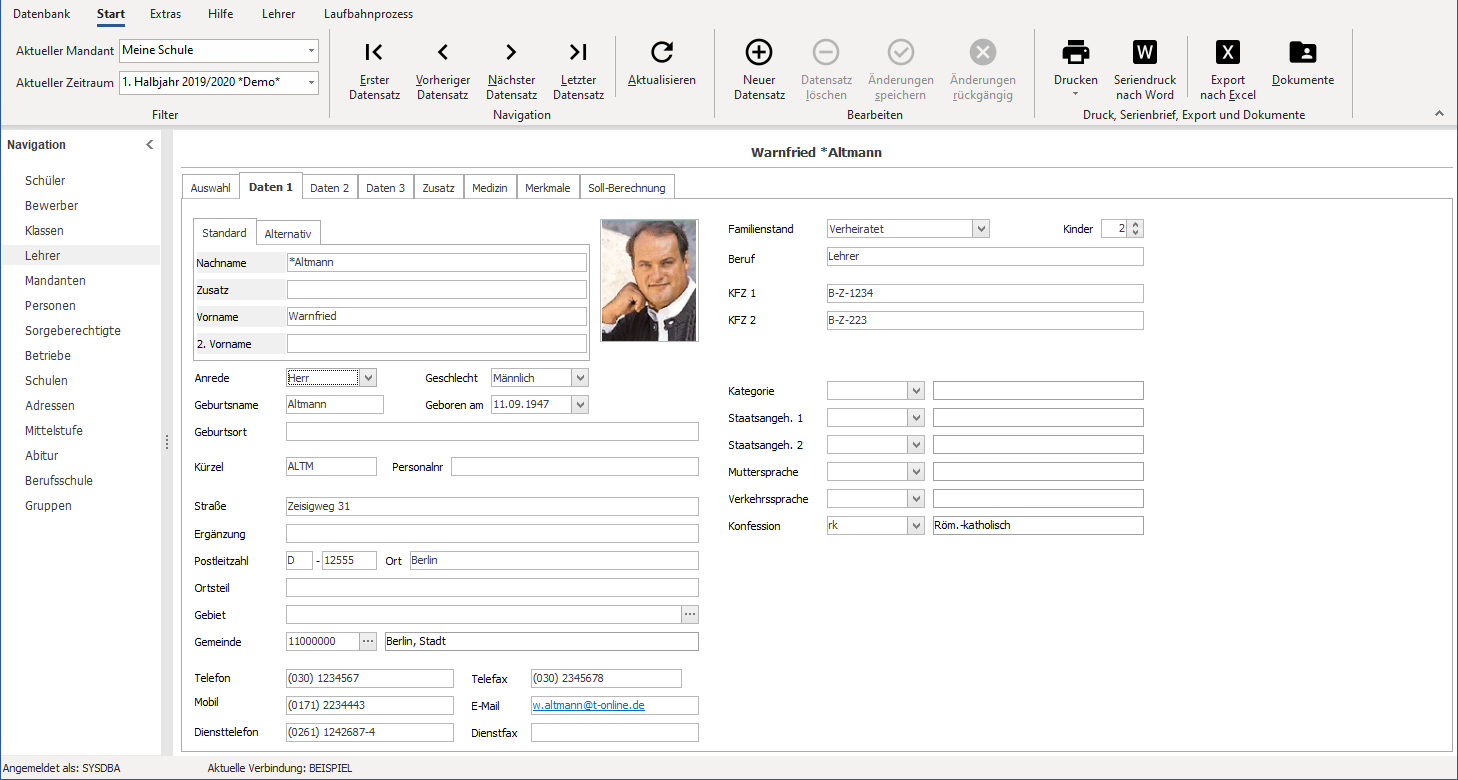
Task: Click Änderungen speichern checkmark icon
Action: (x=901, y=52)
